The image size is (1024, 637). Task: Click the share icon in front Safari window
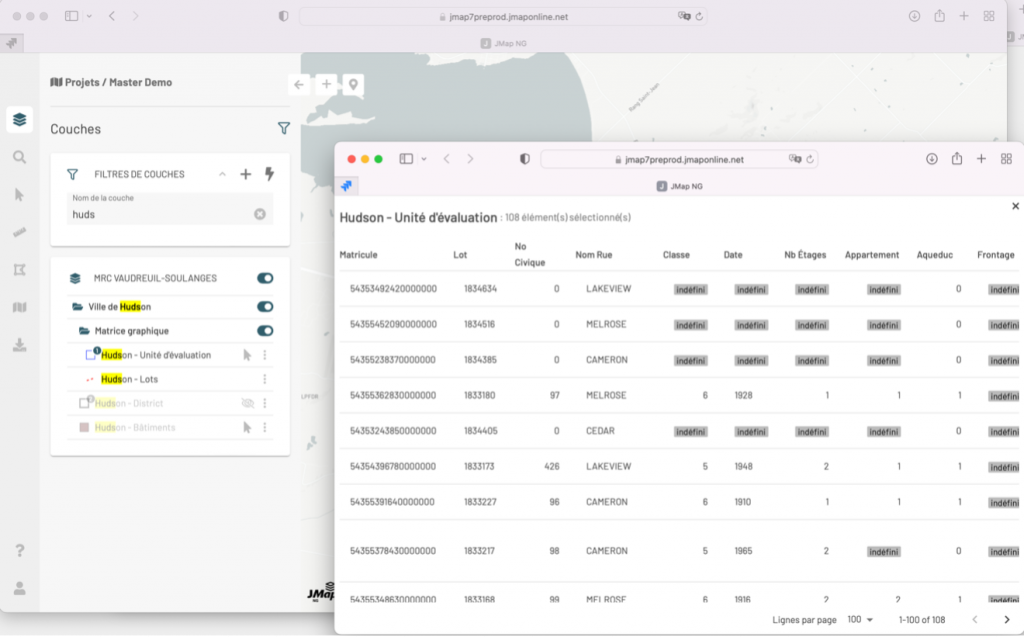point(957,159)
